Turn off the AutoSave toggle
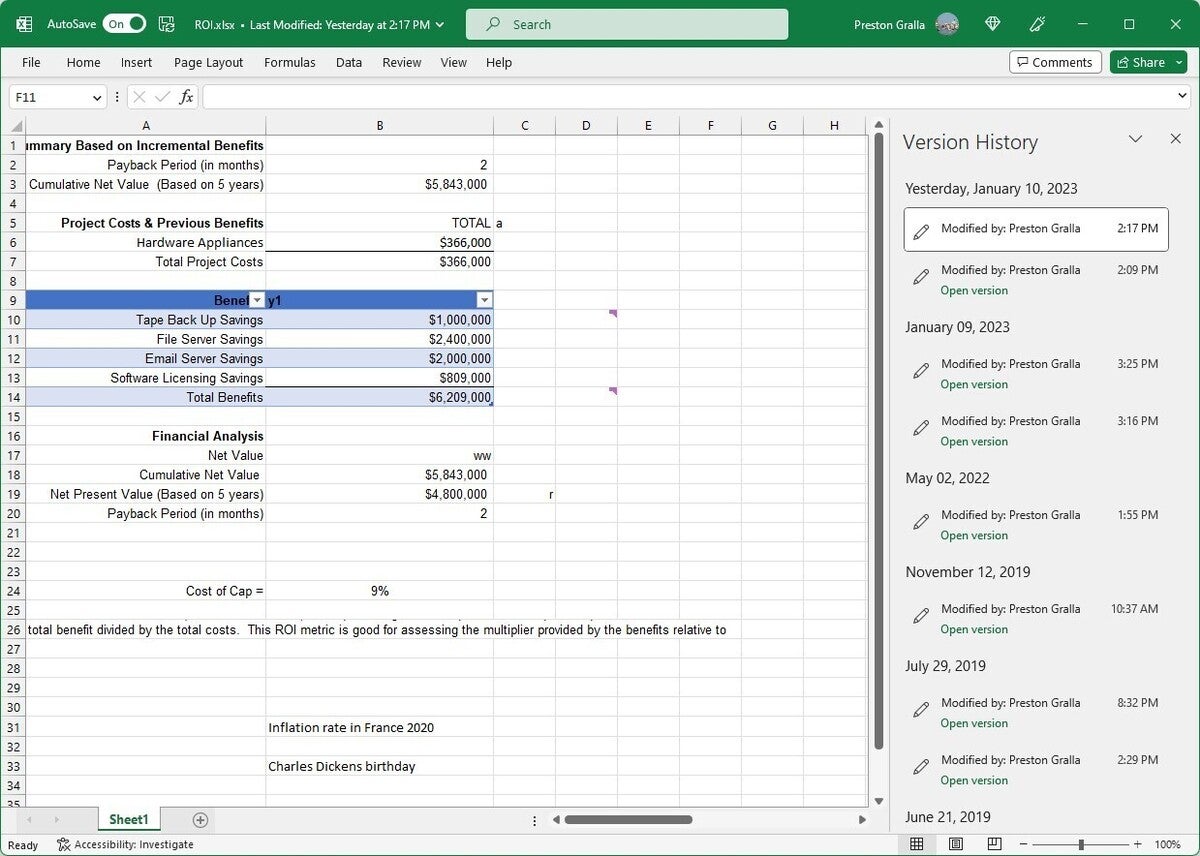Screen dimensions: 1200x856 point(124,24)
